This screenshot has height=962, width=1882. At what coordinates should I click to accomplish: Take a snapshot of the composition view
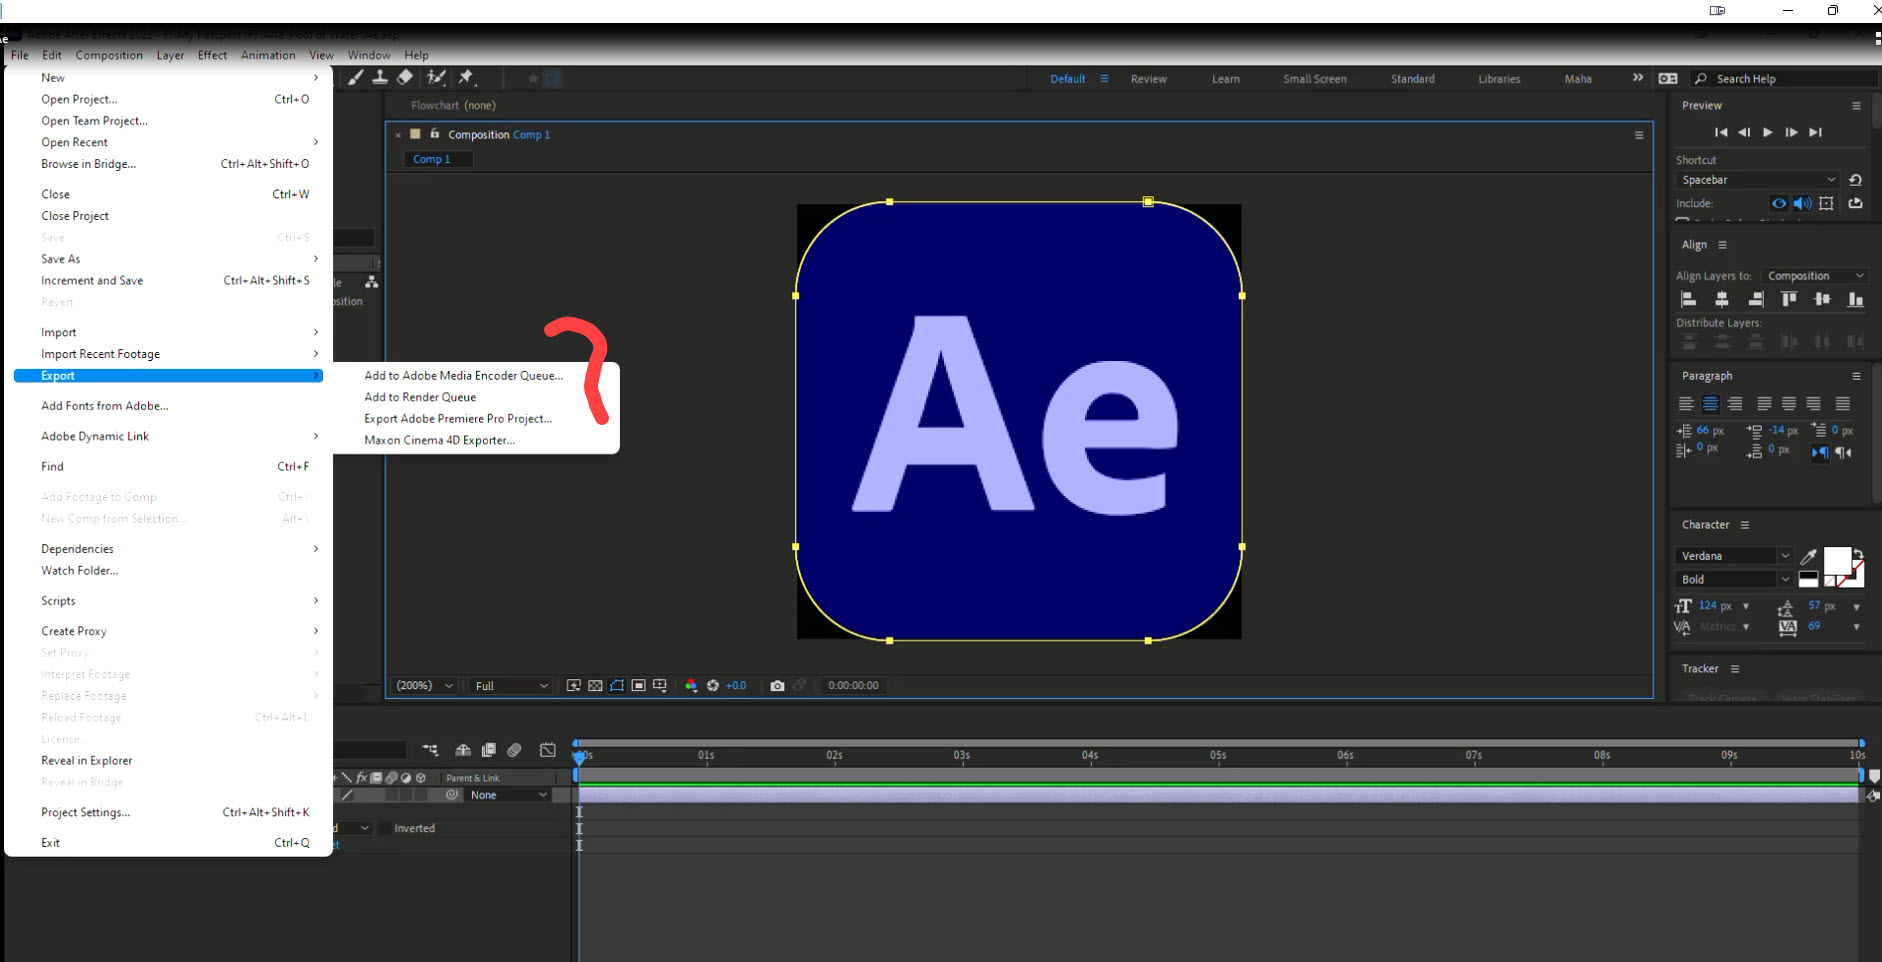point(779,685)
